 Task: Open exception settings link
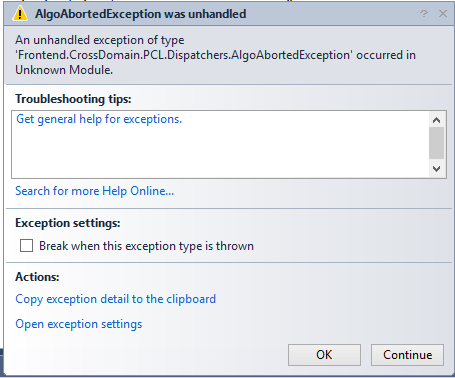click(79, 324)
